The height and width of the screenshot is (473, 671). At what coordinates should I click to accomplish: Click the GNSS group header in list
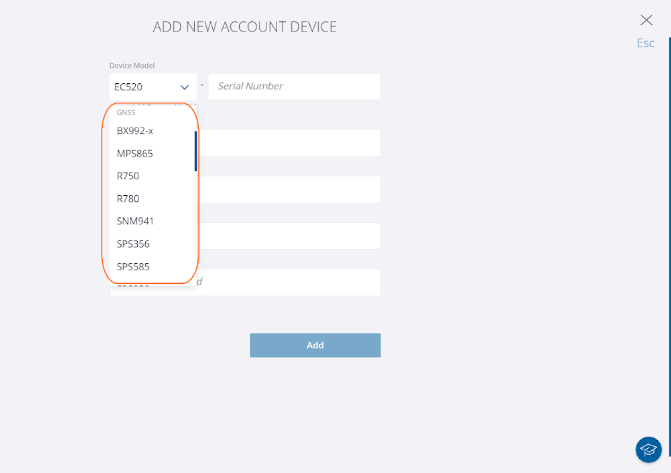click(x=126, y=112)
